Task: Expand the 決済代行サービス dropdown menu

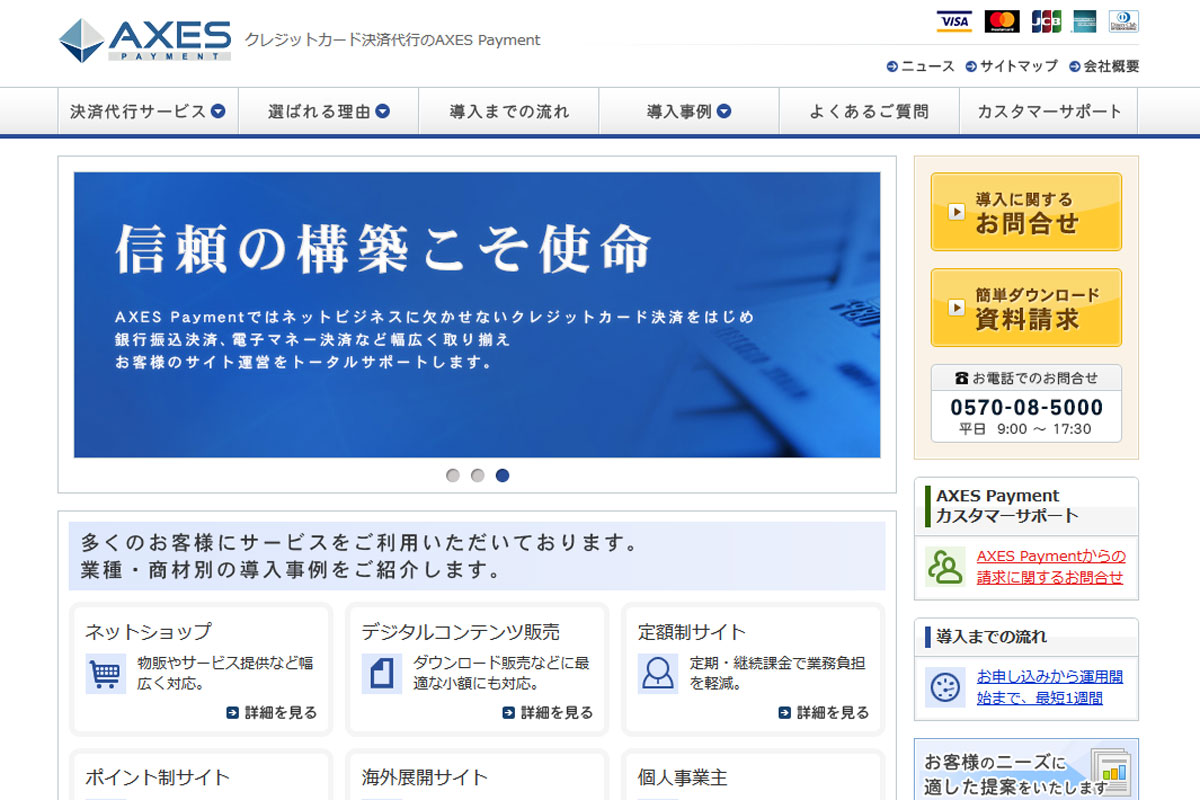Action: click(148, 111)
